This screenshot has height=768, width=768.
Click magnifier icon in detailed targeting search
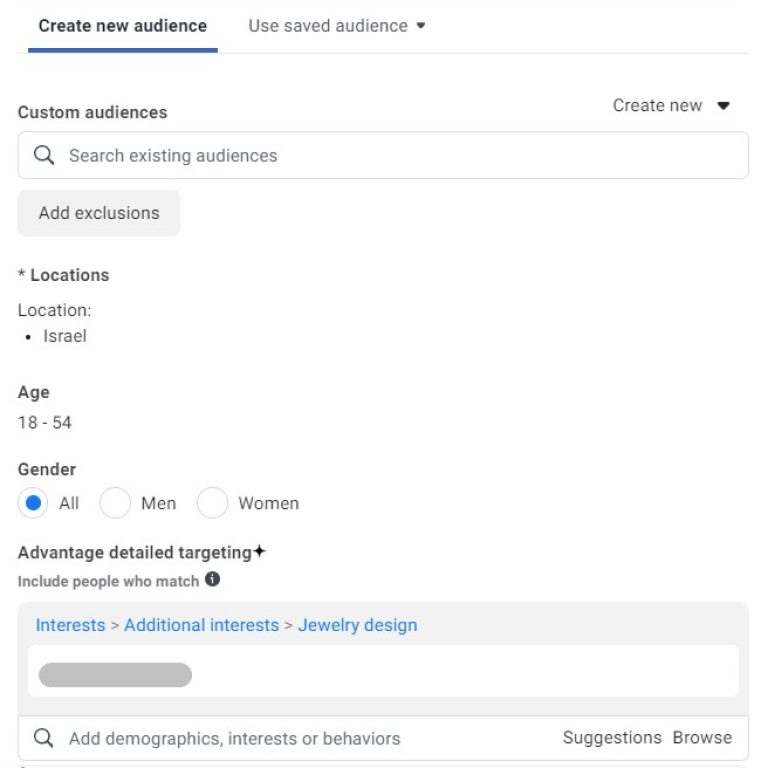point(44,738)
